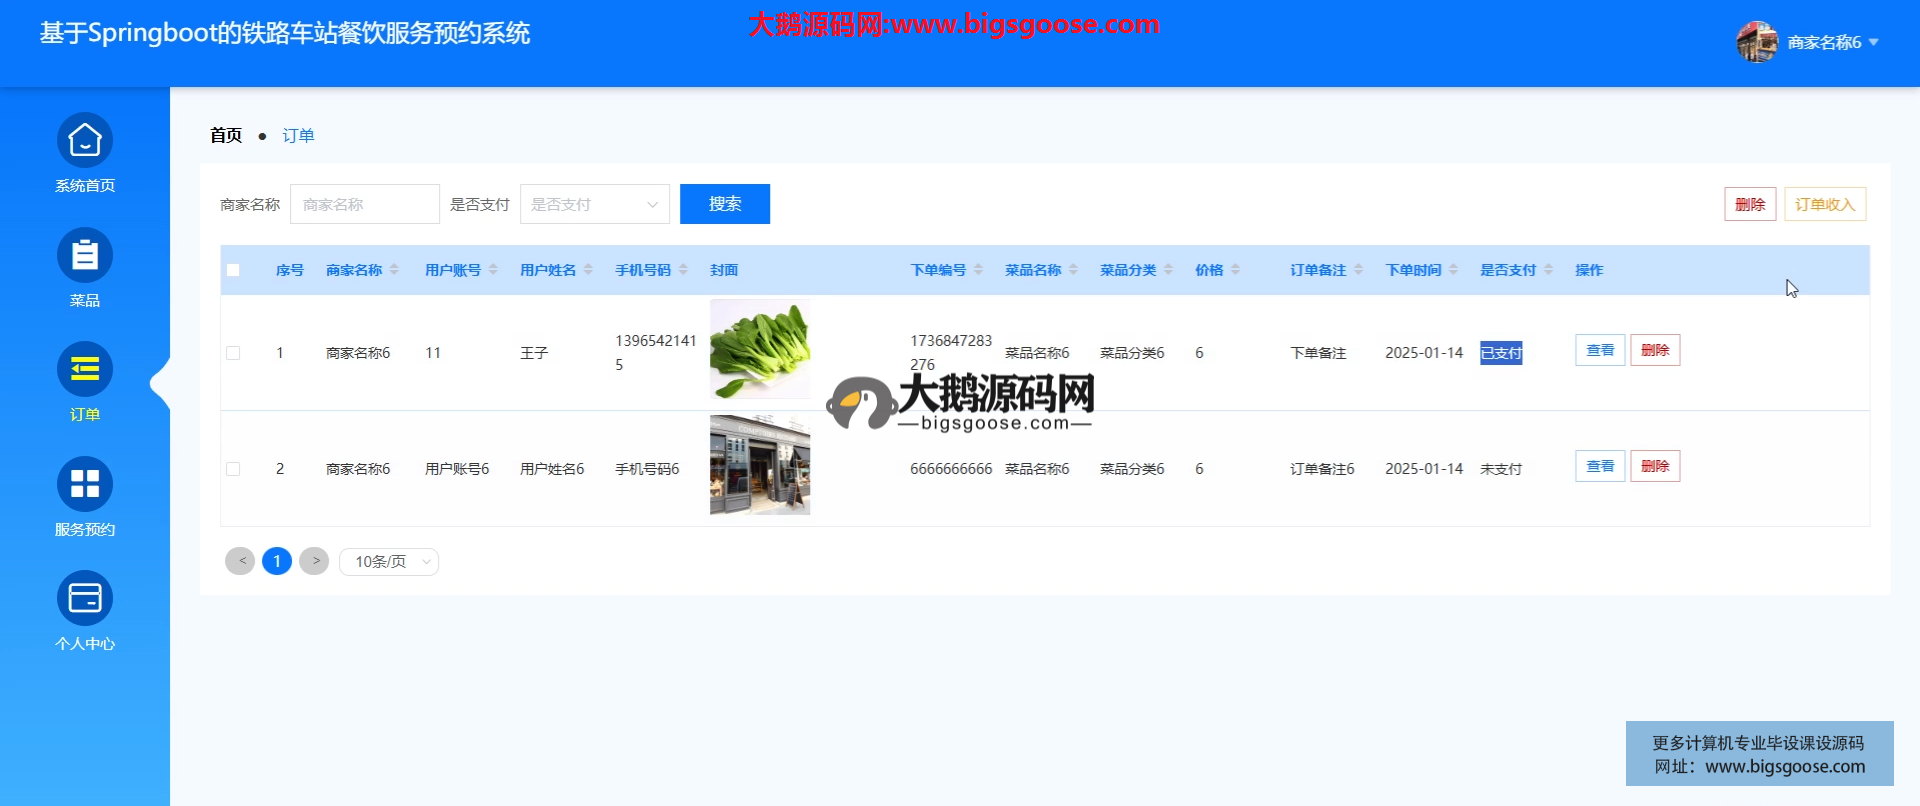The height and width of the screenshot is (806, 1920).
Task: Select page 1 in pagination
Action: point(277,561)
